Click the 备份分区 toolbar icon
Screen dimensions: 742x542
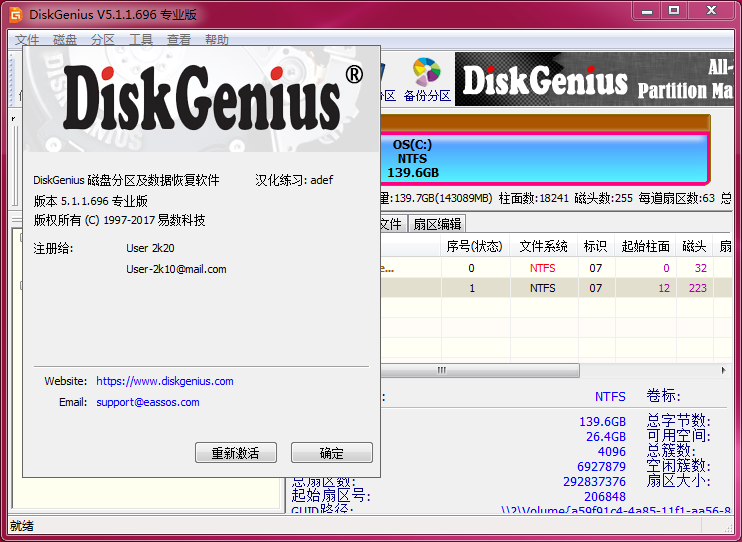[427, 80]
